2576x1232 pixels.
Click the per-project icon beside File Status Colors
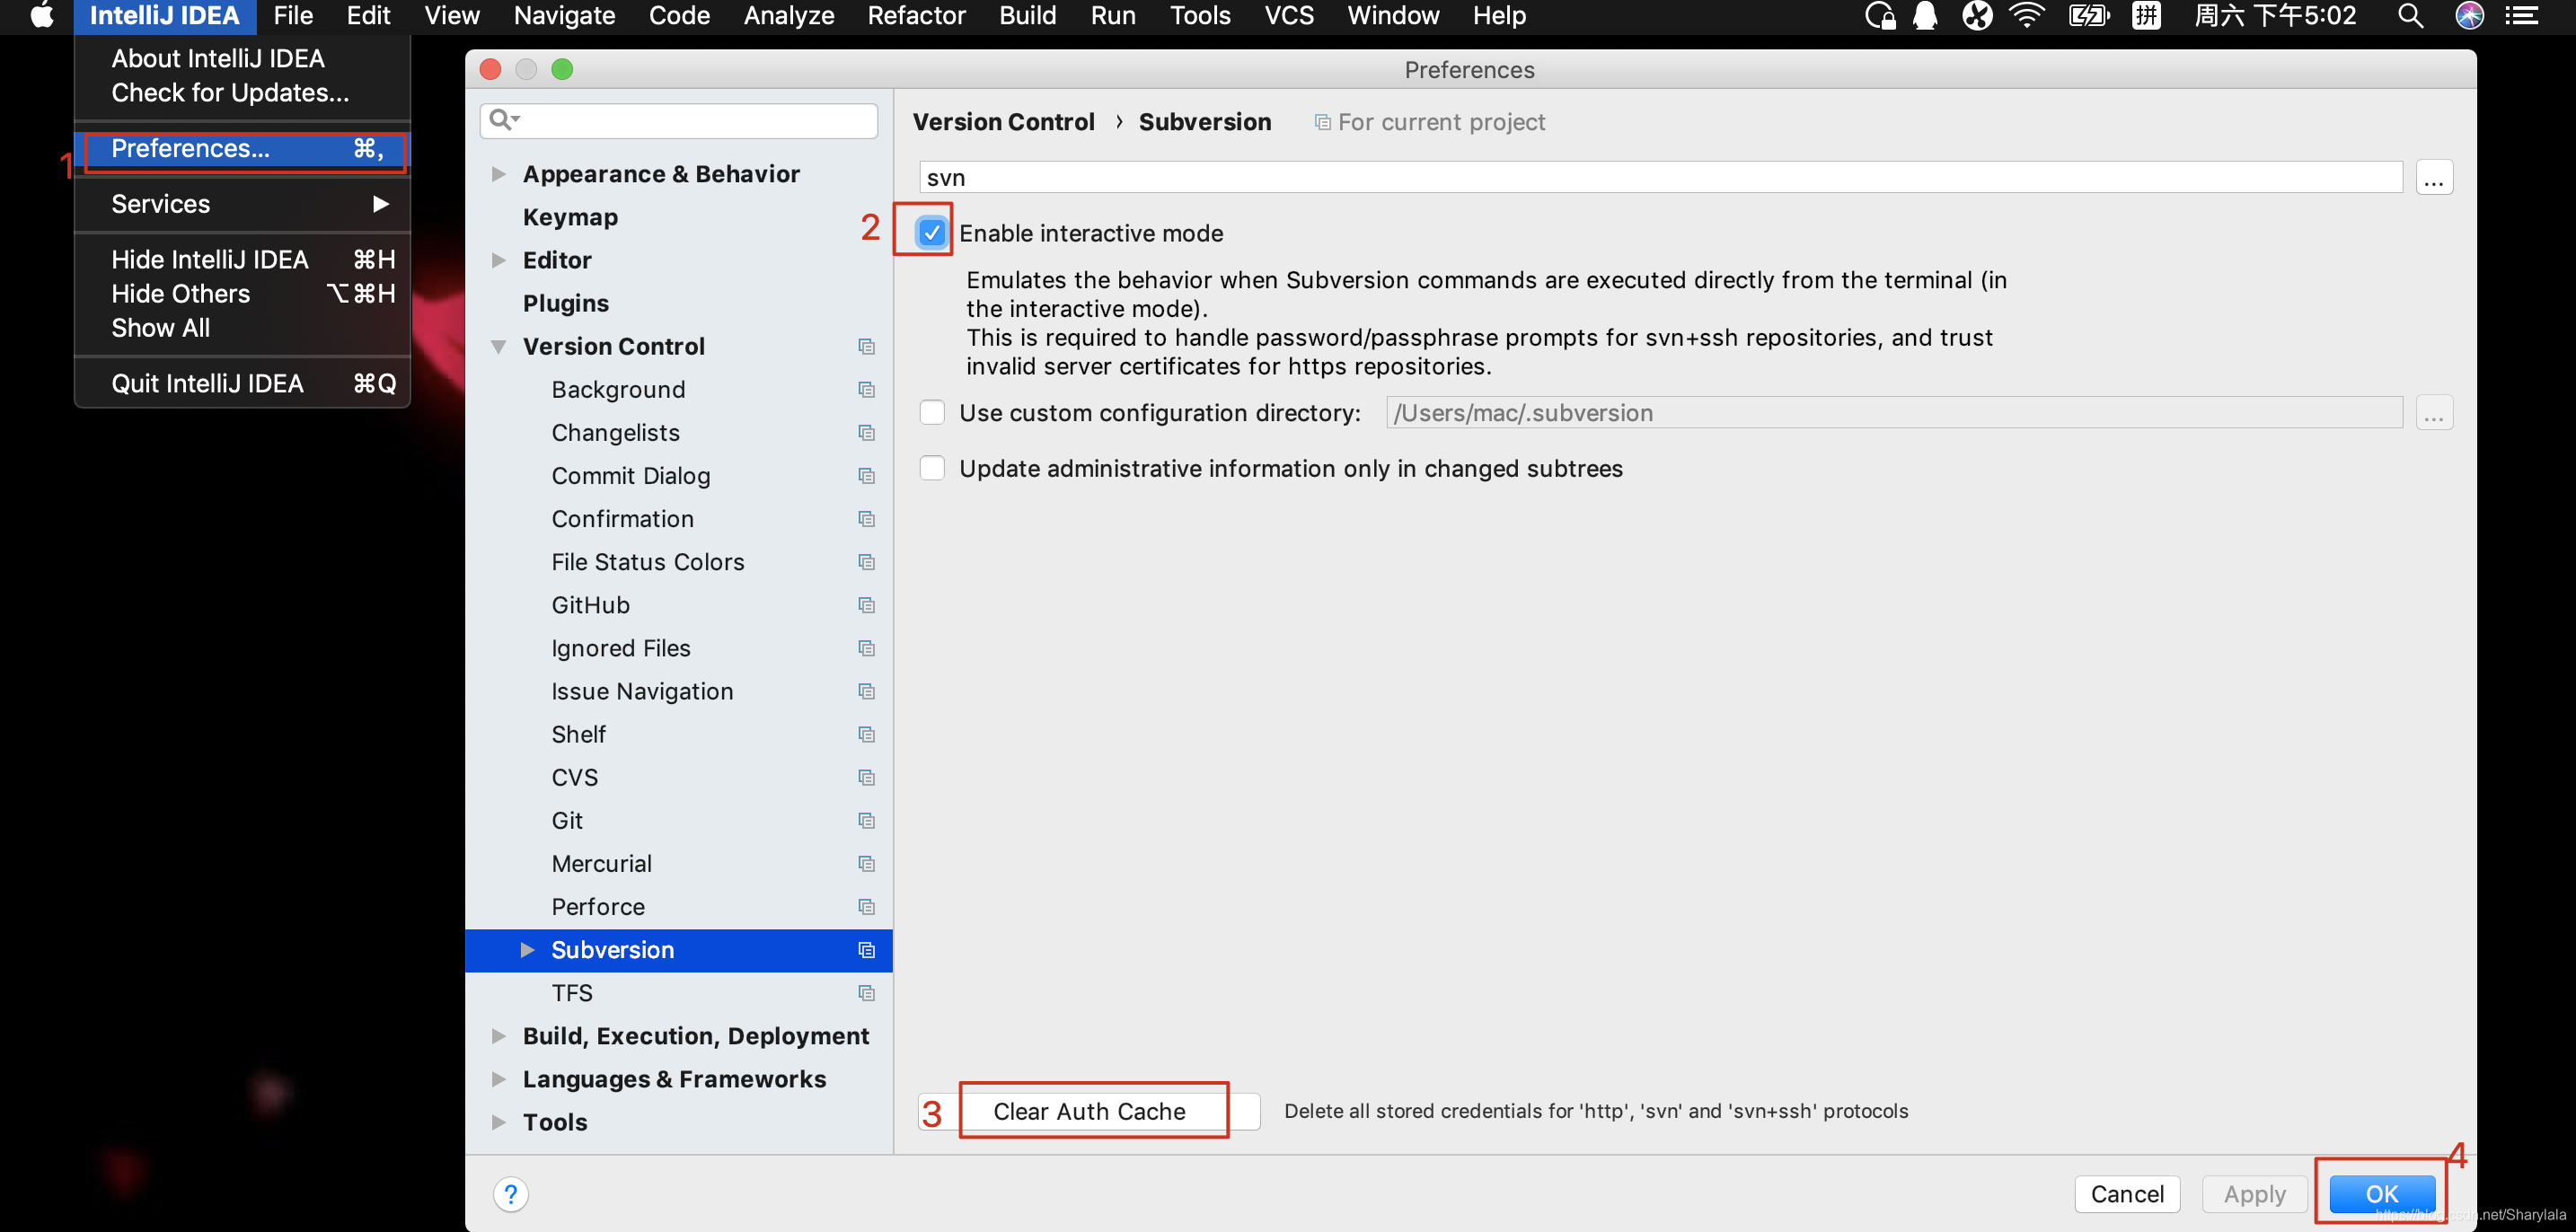pyautogui.click(x=866, y=561)
